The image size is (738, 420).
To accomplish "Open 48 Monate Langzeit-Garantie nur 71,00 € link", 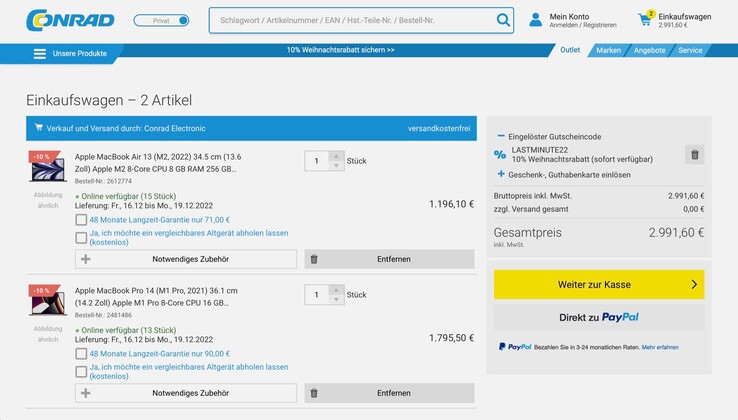I will tap(160, 220).
